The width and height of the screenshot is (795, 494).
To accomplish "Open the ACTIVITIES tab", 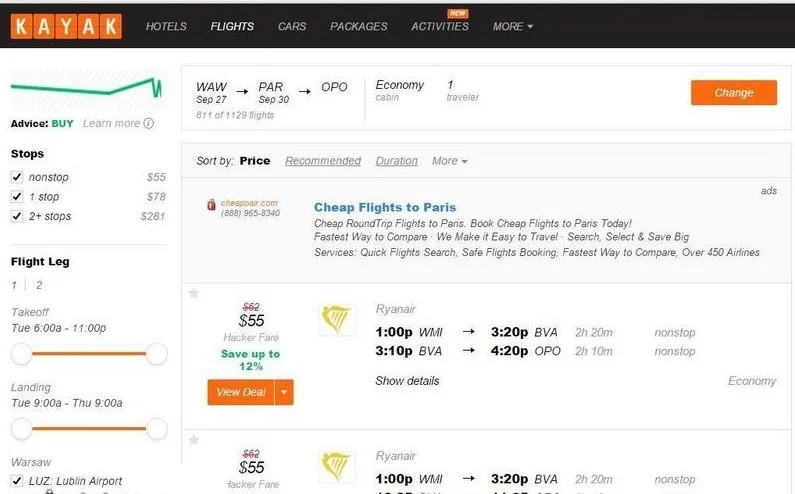I will tap(440, 26).
